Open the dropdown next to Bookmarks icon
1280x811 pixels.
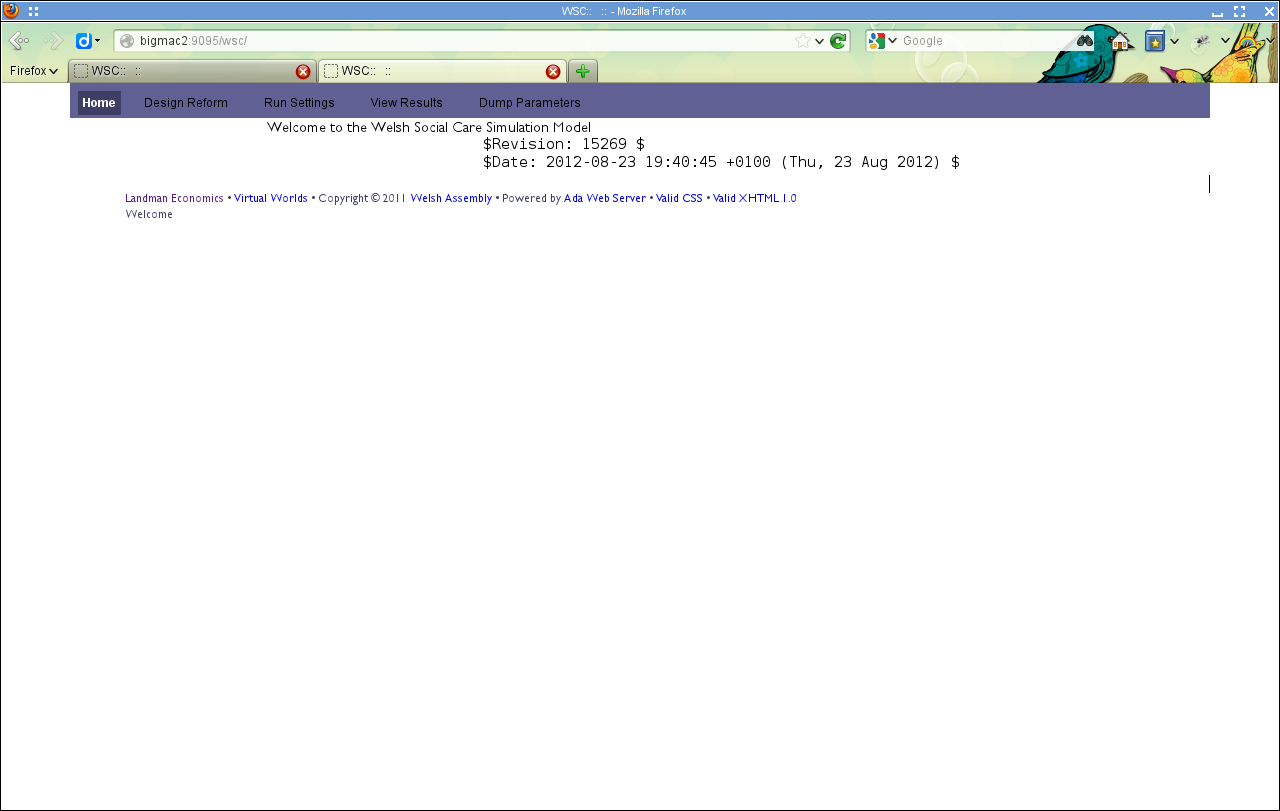click(x=1174, y=41)
